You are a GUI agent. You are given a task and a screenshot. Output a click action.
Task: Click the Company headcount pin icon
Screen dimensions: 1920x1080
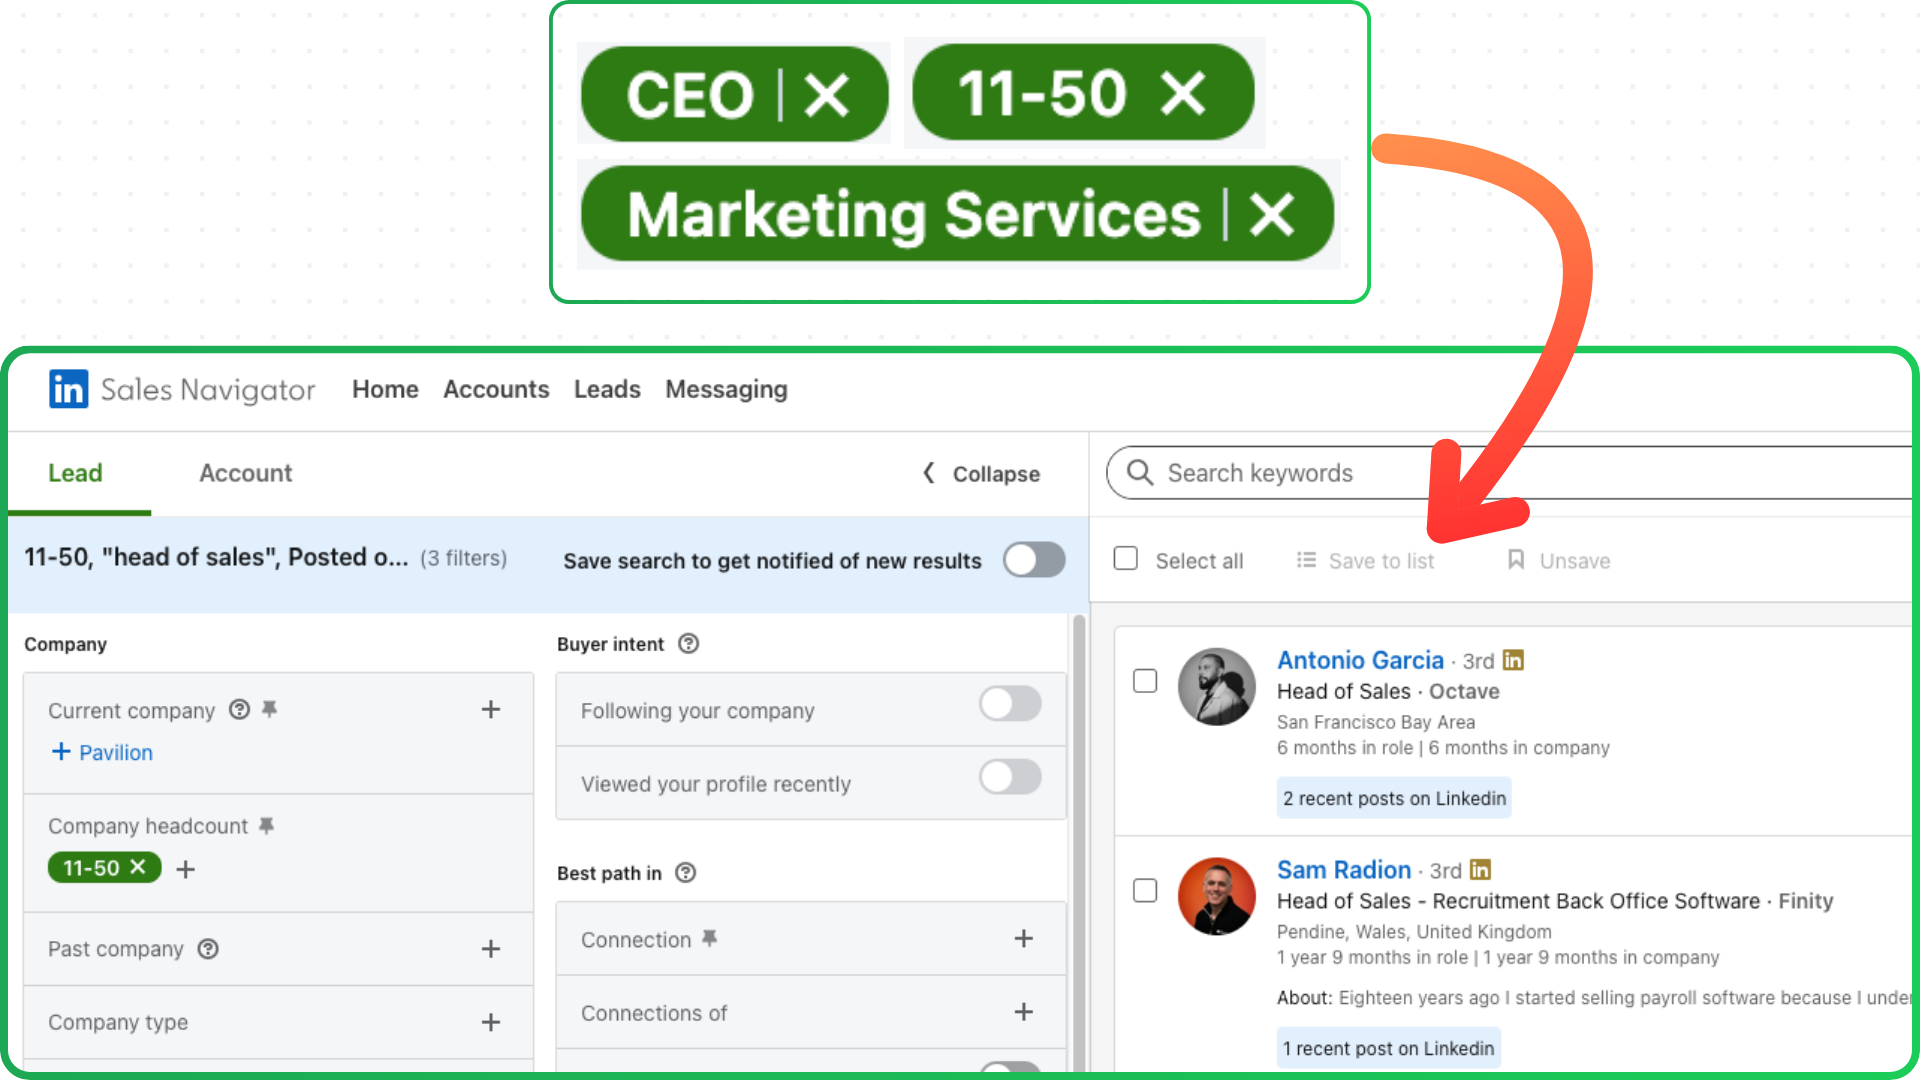266,826
